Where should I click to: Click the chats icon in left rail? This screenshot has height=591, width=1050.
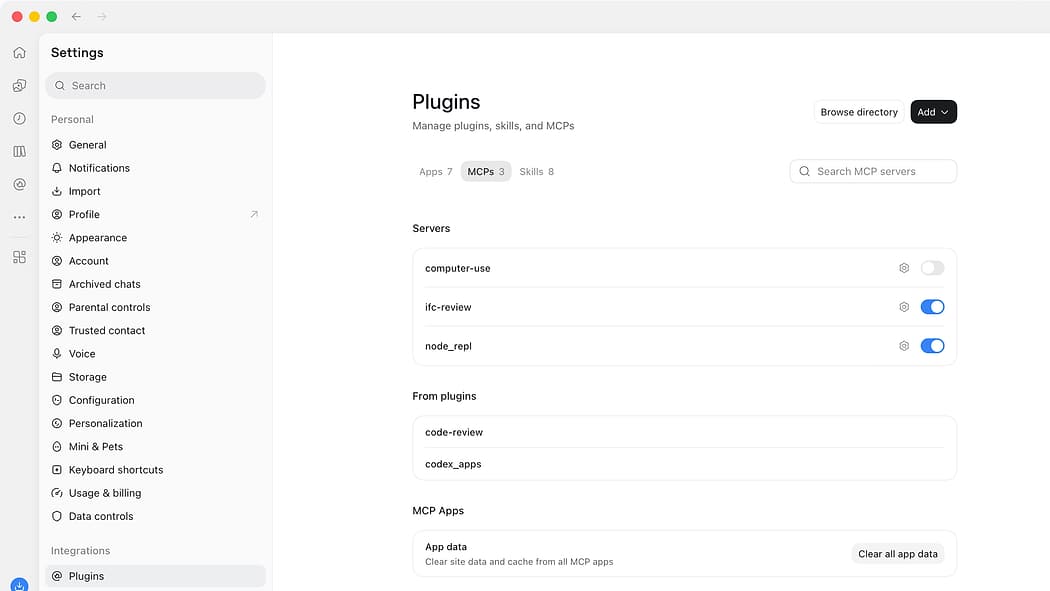coord(19,85)
